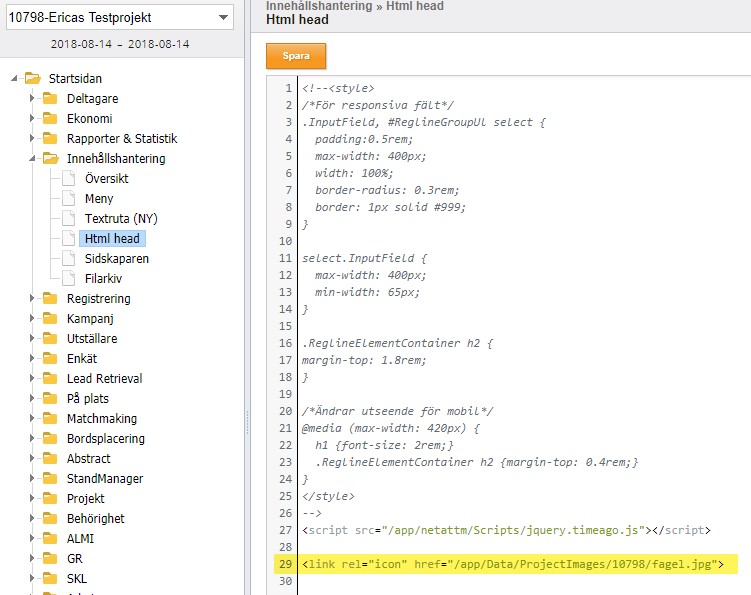Expand the Utställare folder arrow
This screenshot has height=595, width=751.
pyautogui.click(x=32, y=338)
